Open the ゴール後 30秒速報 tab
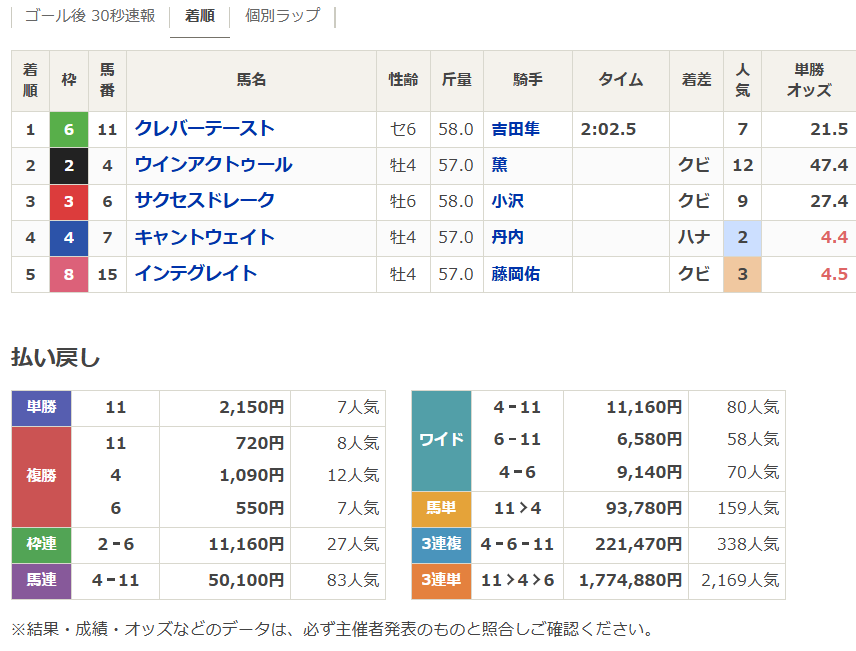 coord(90,15)
